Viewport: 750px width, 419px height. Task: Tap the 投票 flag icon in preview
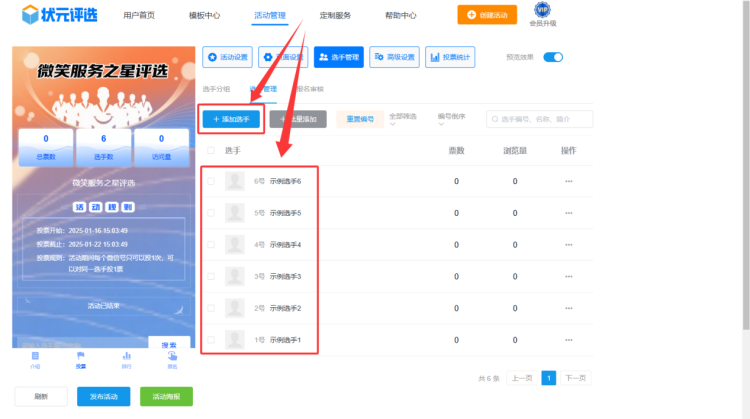click(x=81, y=355)
